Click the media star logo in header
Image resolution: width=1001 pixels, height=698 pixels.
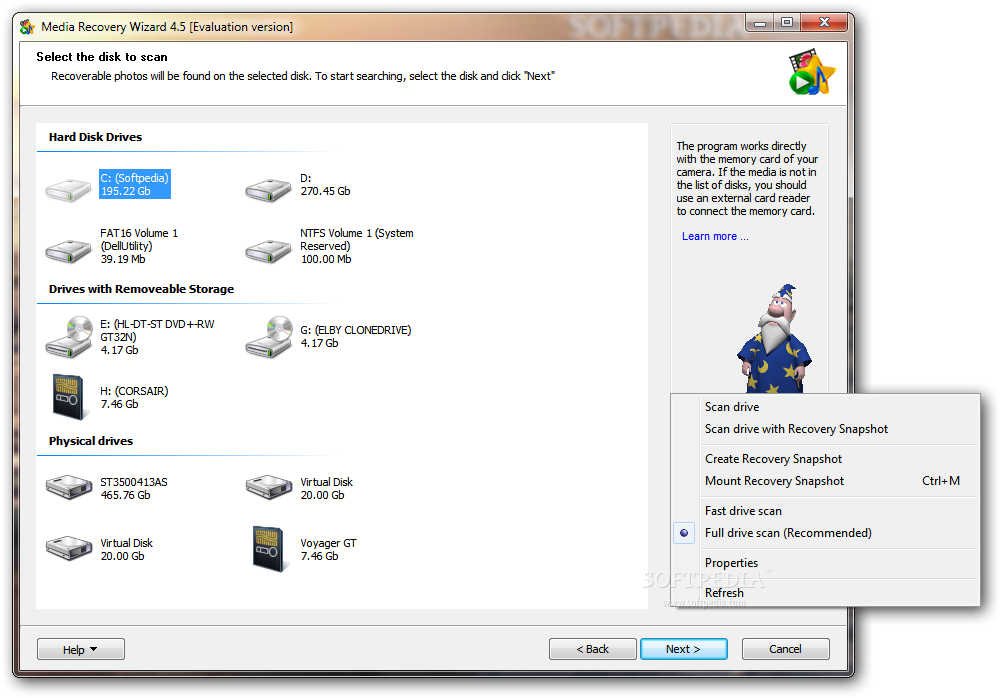[x=811, y=72]
